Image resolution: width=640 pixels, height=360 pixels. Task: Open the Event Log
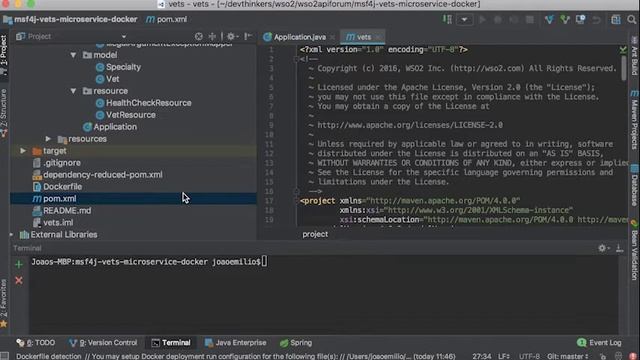[x=599, y=343]
